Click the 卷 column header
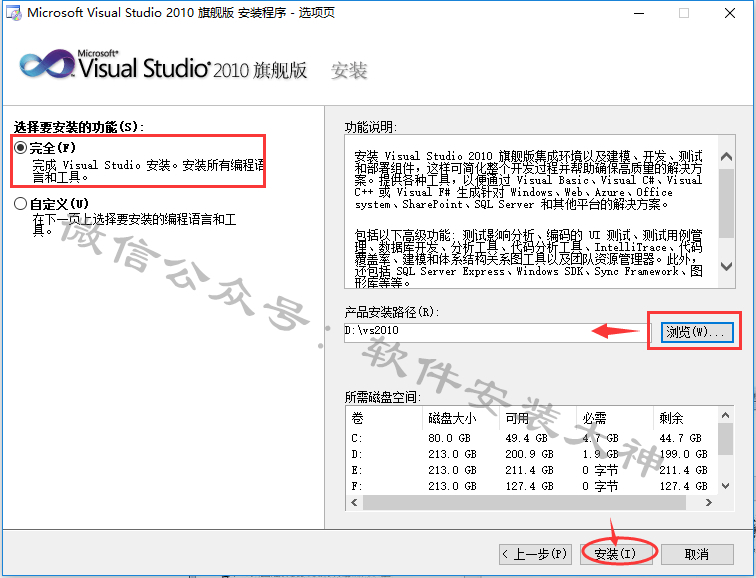 coord(384,417)
